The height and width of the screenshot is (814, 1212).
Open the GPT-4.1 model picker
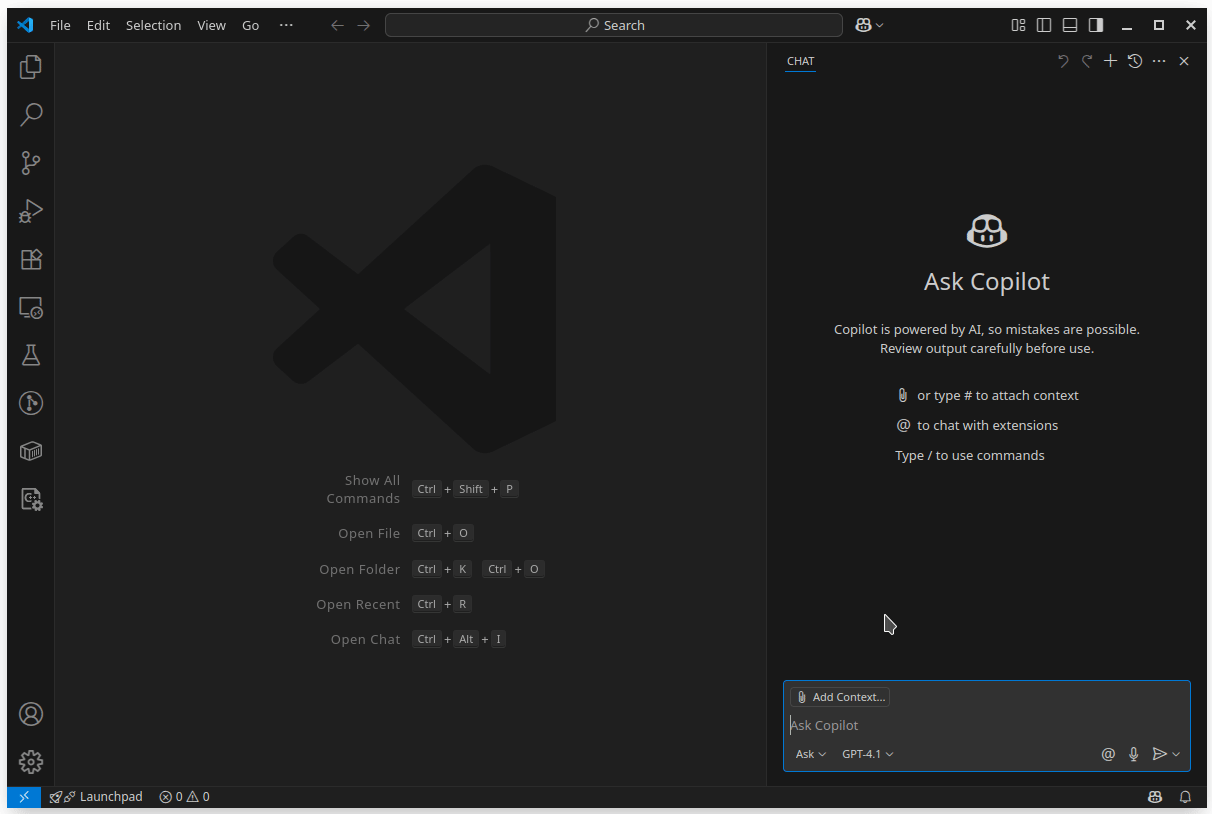coord(867,754)
